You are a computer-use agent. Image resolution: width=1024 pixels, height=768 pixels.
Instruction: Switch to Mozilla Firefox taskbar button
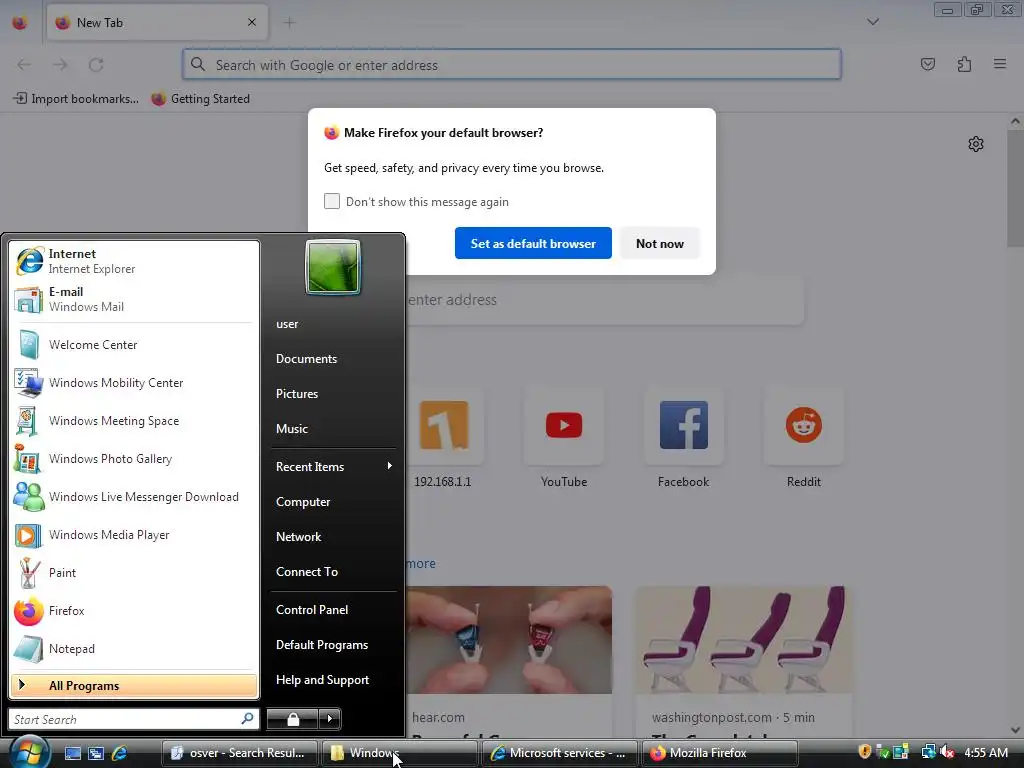click(x=720, y=753)
